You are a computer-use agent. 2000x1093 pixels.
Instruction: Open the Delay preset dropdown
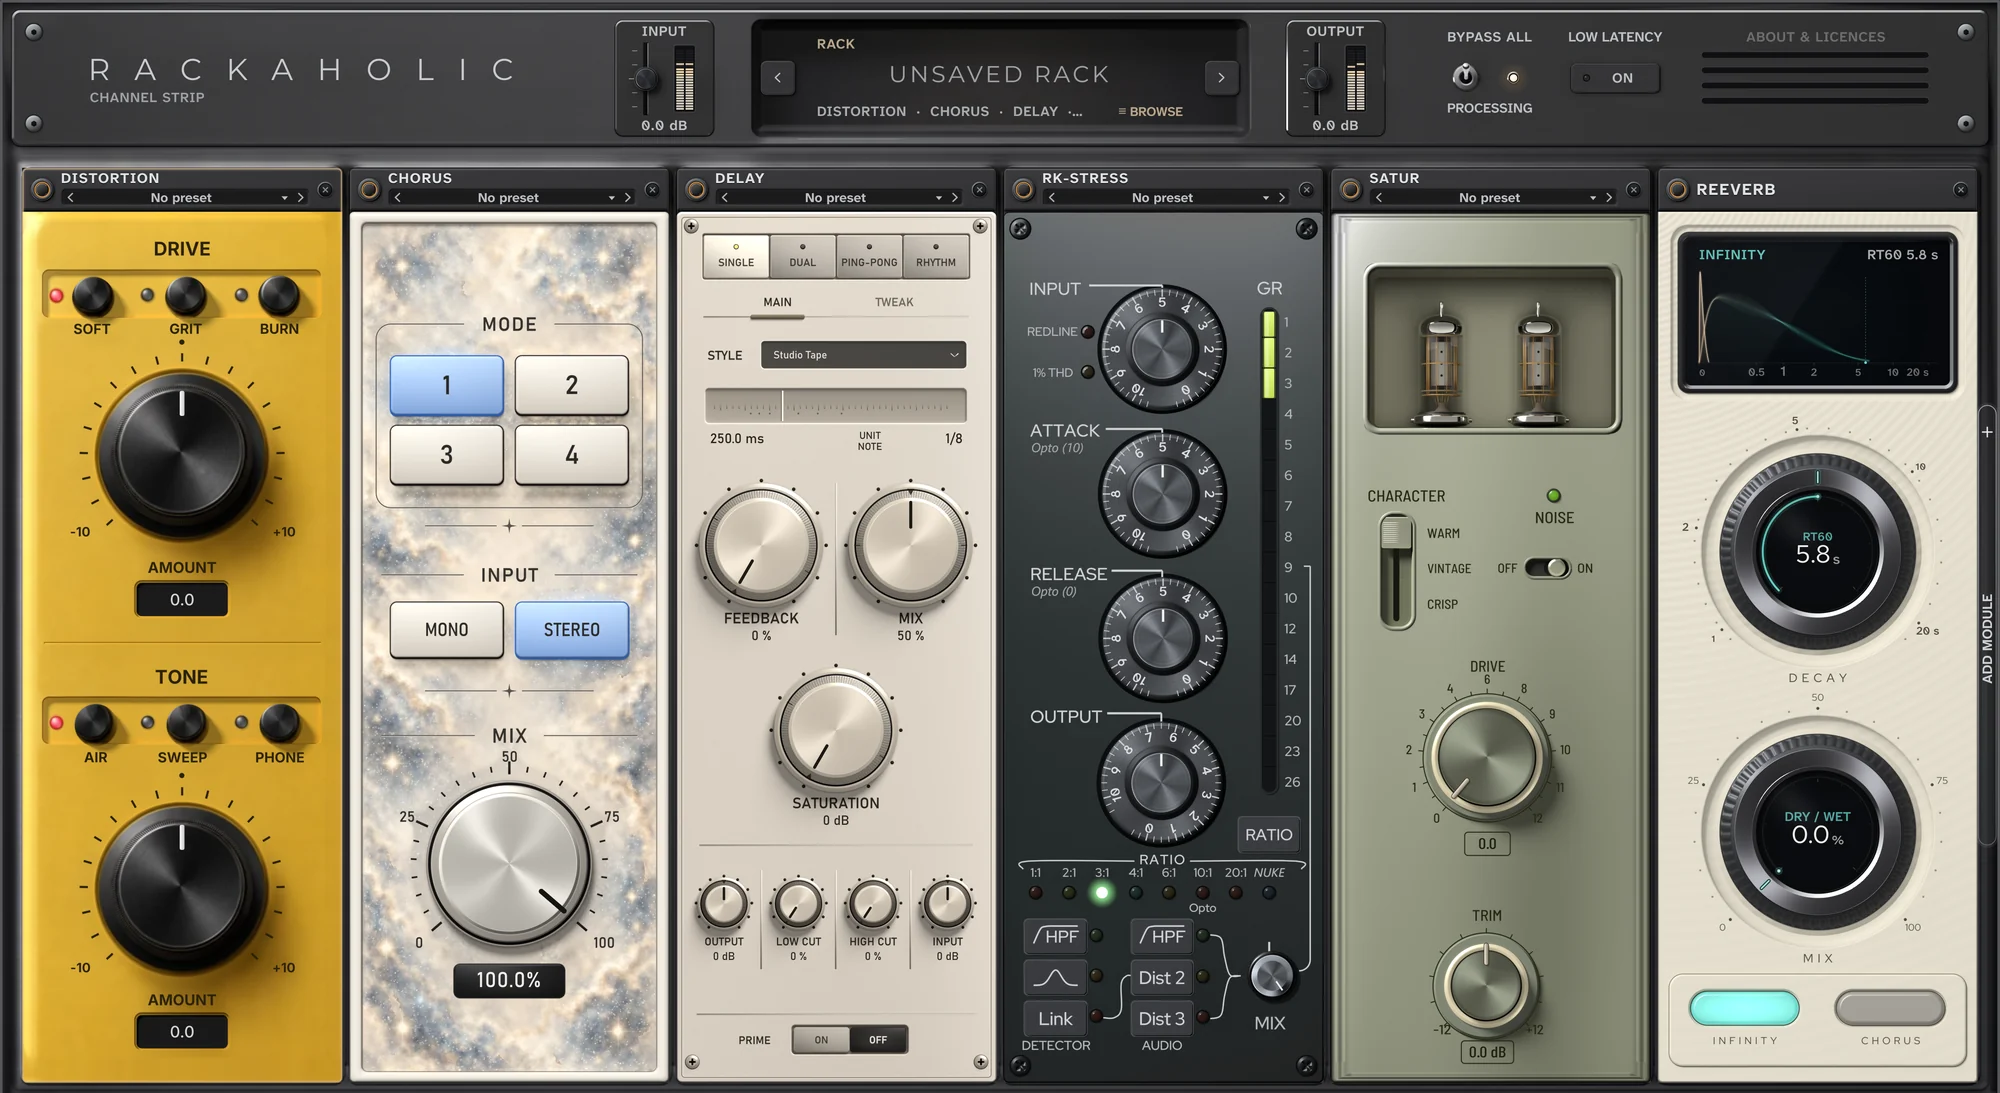(x=835, y=198)
